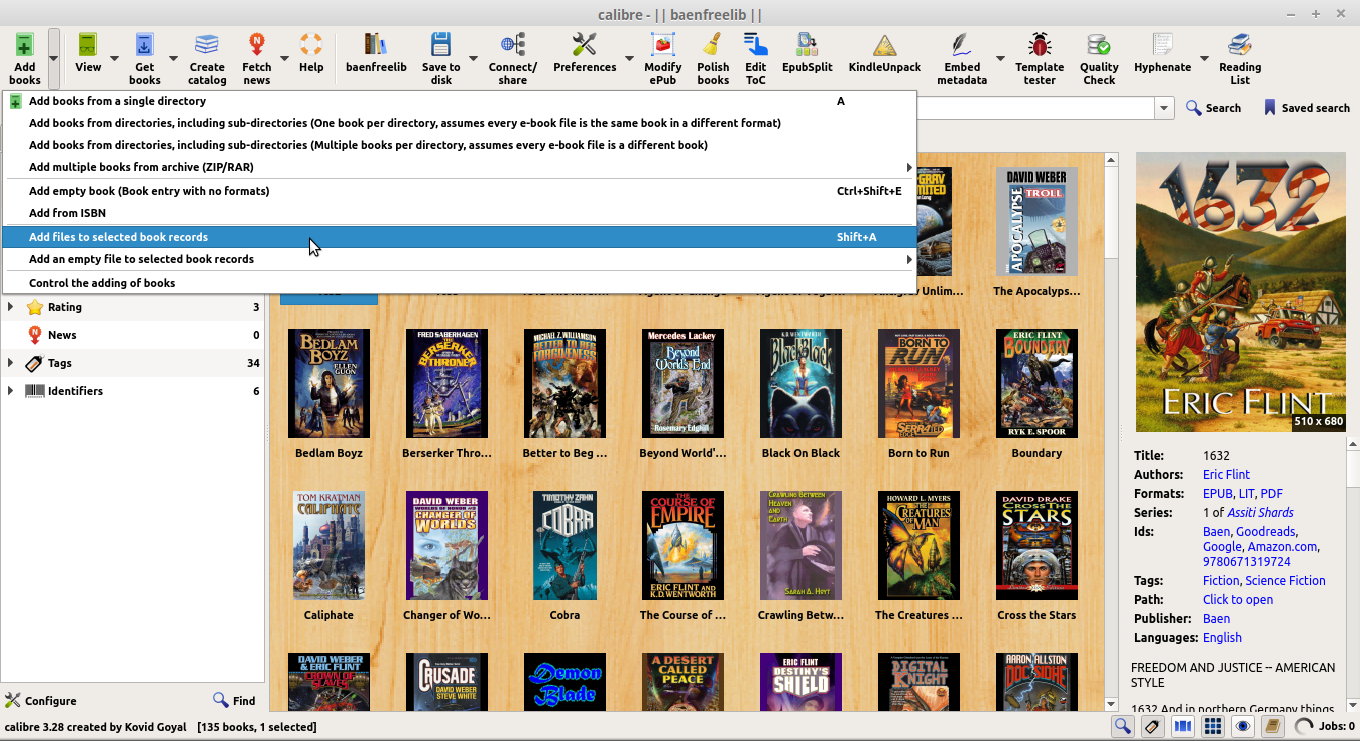Open the EPUB format link
1360x741 pixels.
click(x=1218, y=494)
